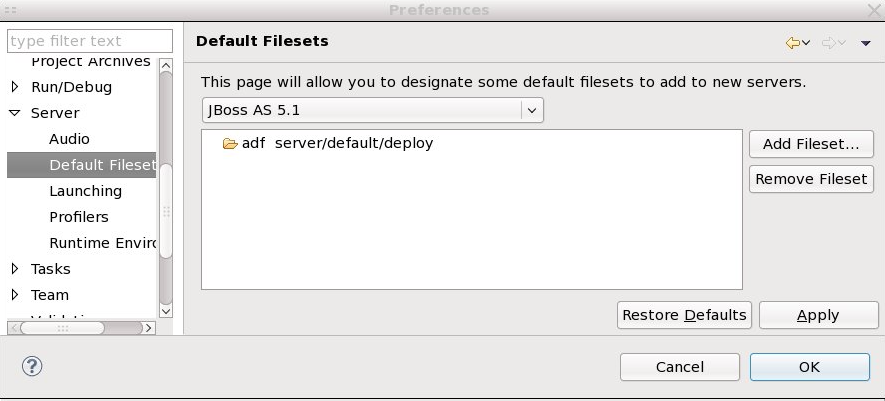Click the help question mark icon
Screen dimensions: 885x401
[32, 366]
